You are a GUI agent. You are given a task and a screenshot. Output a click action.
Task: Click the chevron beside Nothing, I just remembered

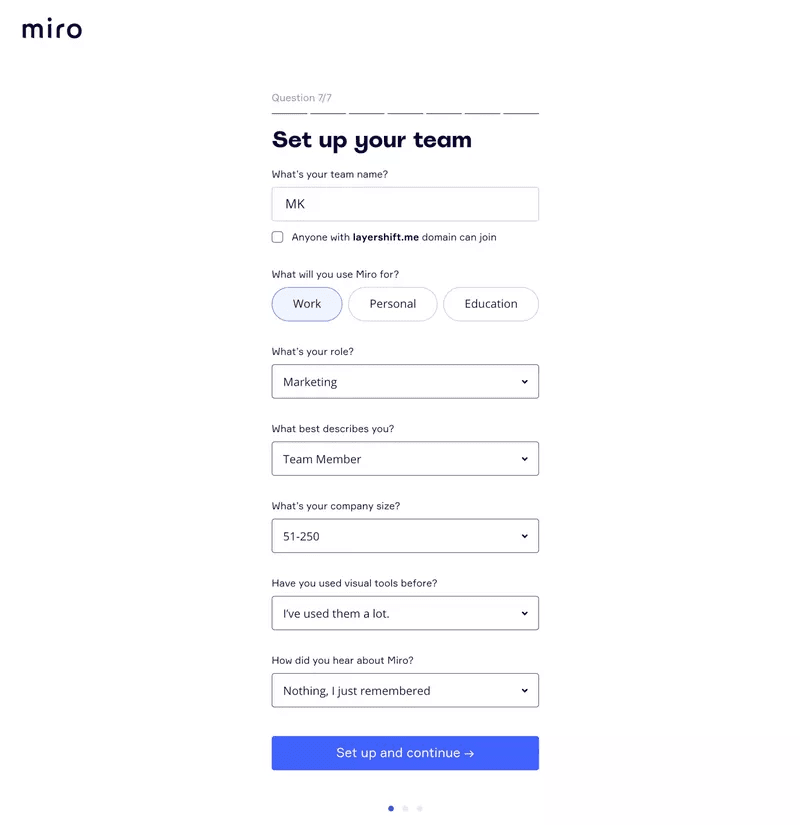coord(524,690)
